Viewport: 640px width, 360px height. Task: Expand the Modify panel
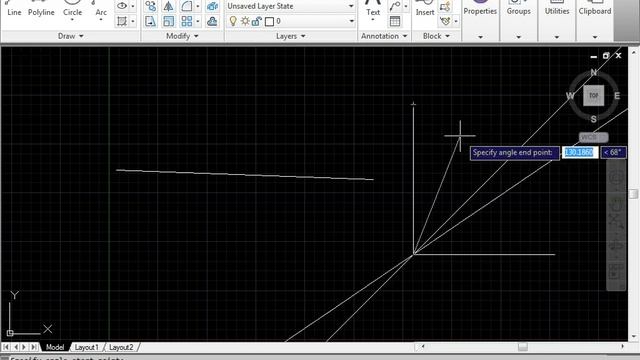[182, 36]
